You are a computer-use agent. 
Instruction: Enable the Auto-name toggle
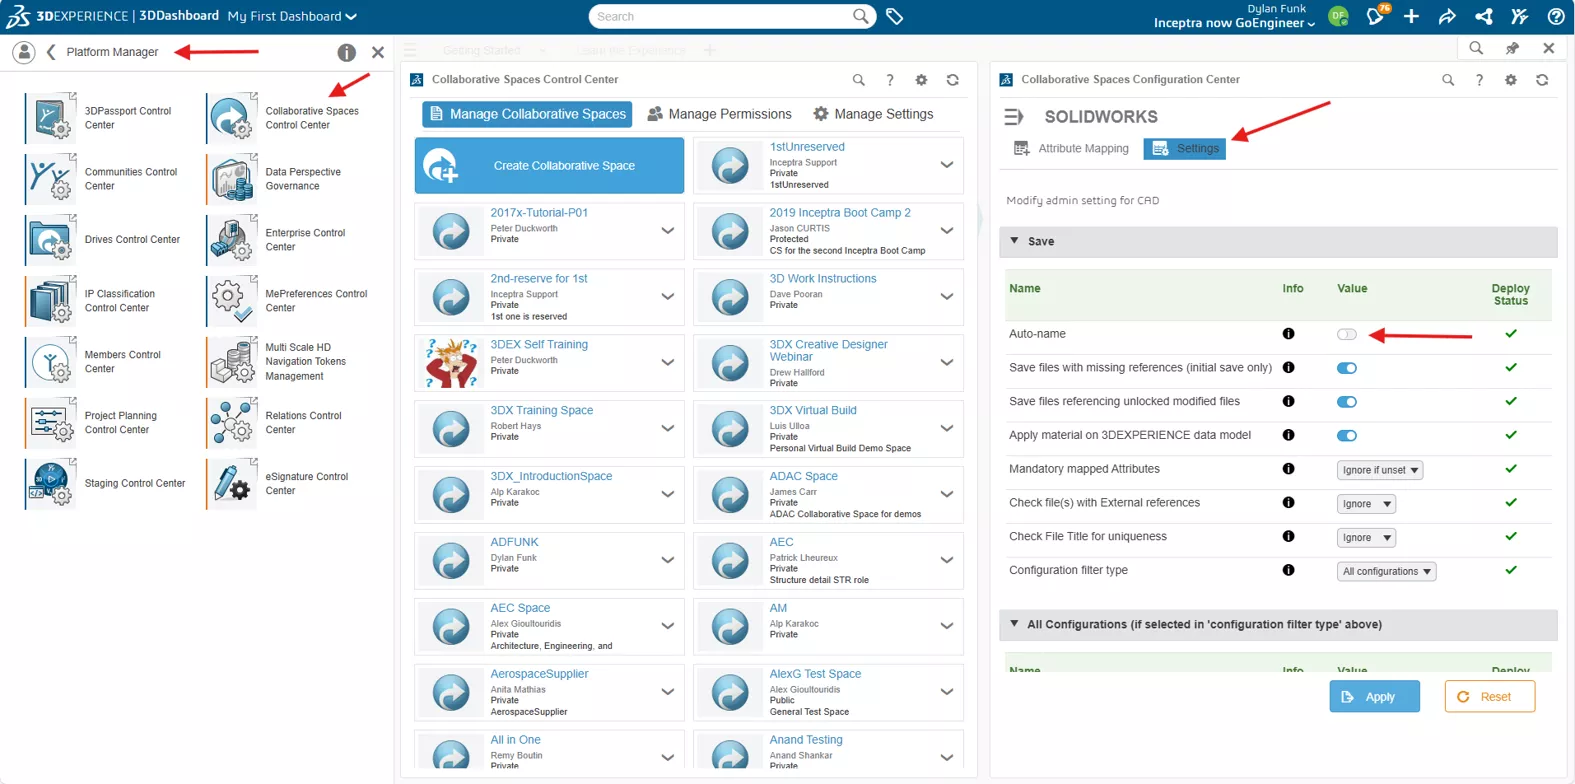click(1347, 334)
